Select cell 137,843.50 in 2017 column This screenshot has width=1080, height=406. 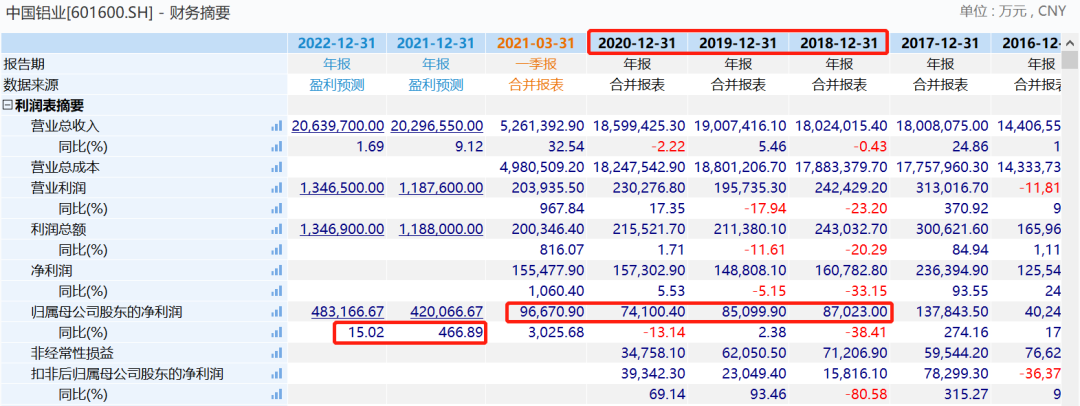point(950,312)
